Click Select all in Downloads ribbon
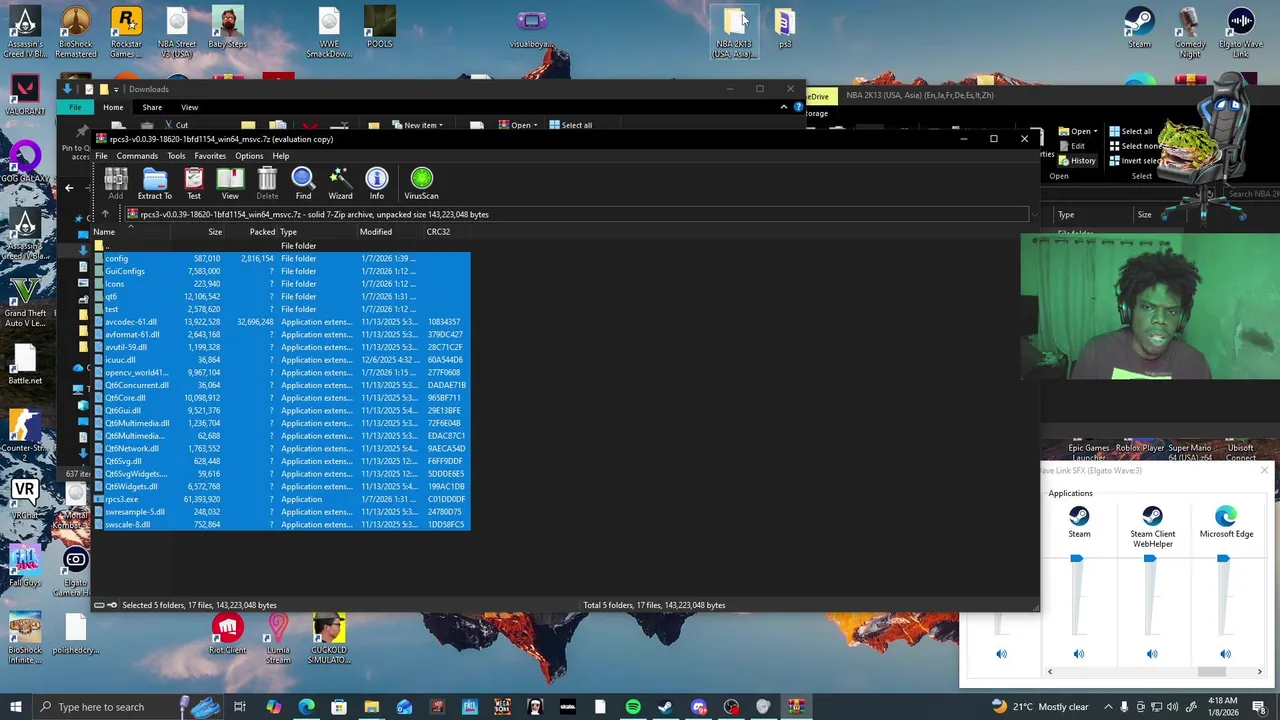 pyautogui.click(x=570, y=125)
